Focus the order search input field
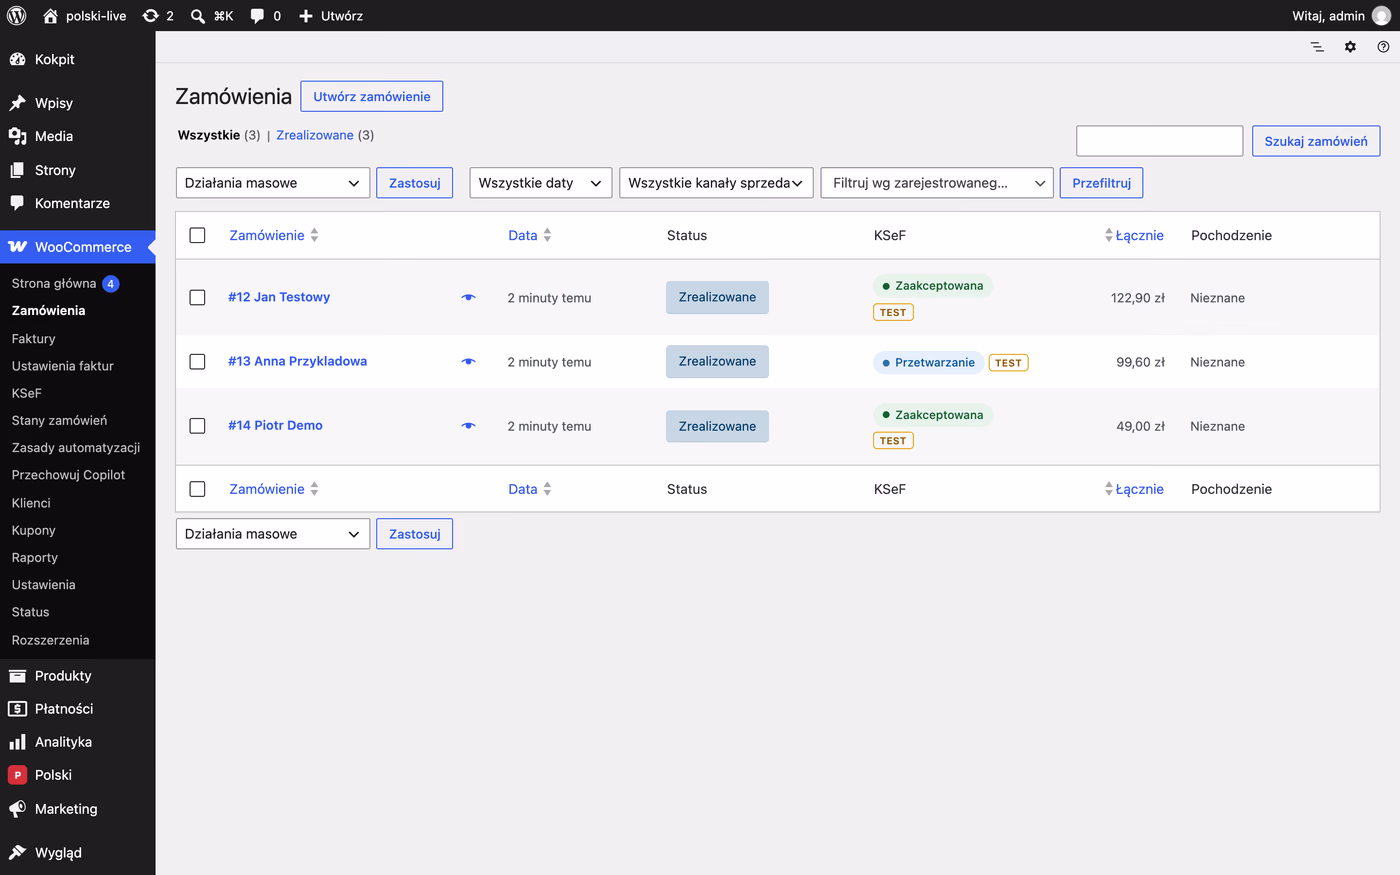This screenshot has height=875, width=1400. (x=1159, y=141)
